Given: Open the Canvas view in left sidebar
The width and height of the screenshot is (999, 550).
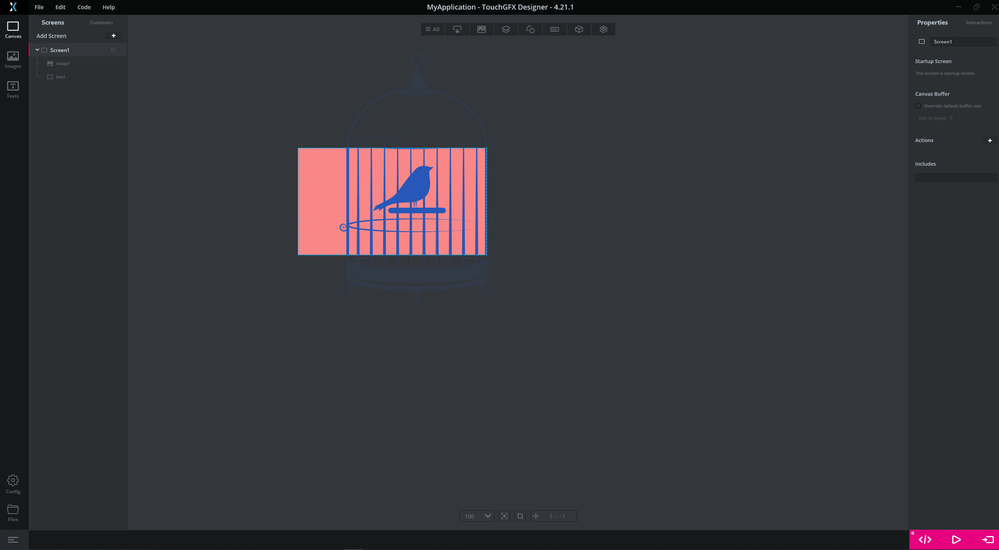Looking at the screenshot, I should (x=13, y=29).
